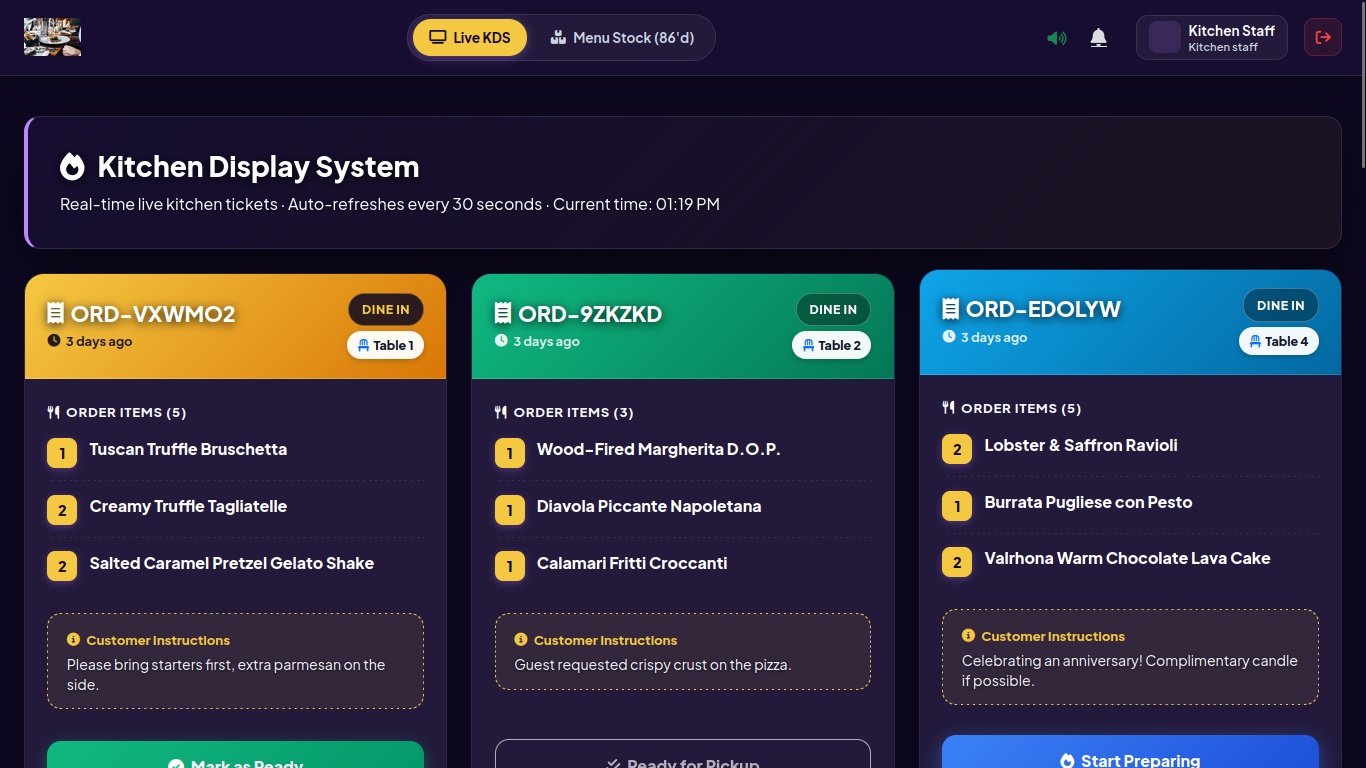Click the utensils icon beside ORDER ITEMS (3)

[501, 412]
